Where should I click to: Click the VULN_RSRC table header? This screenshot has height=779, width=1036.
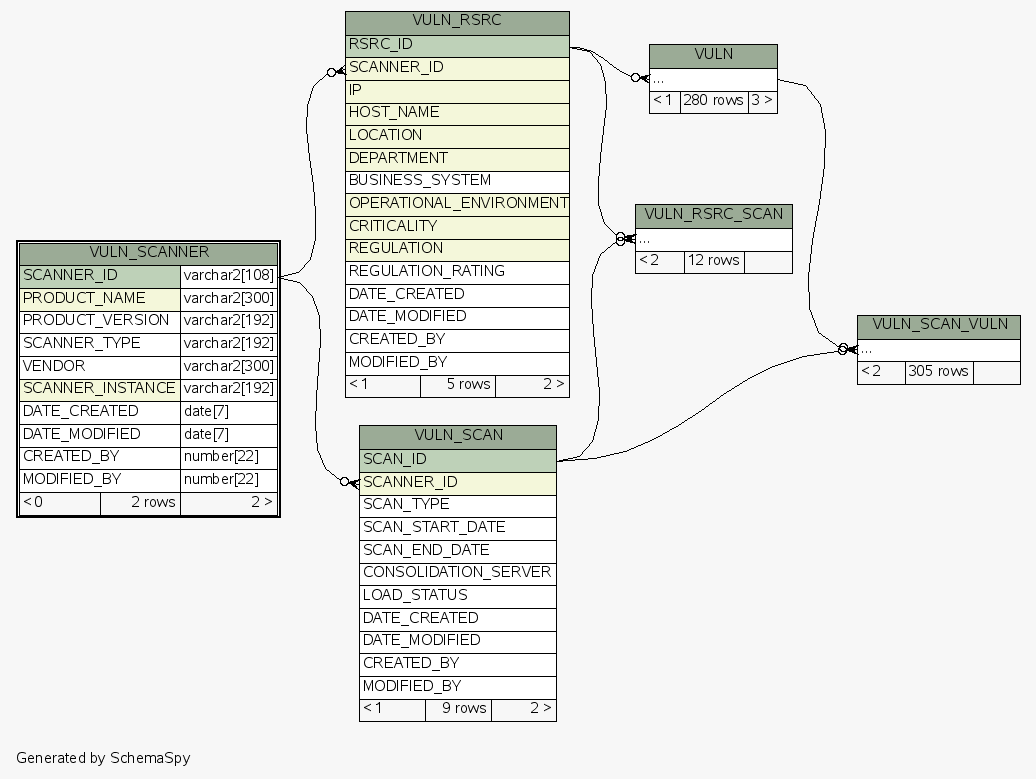(x=457, y=20)
